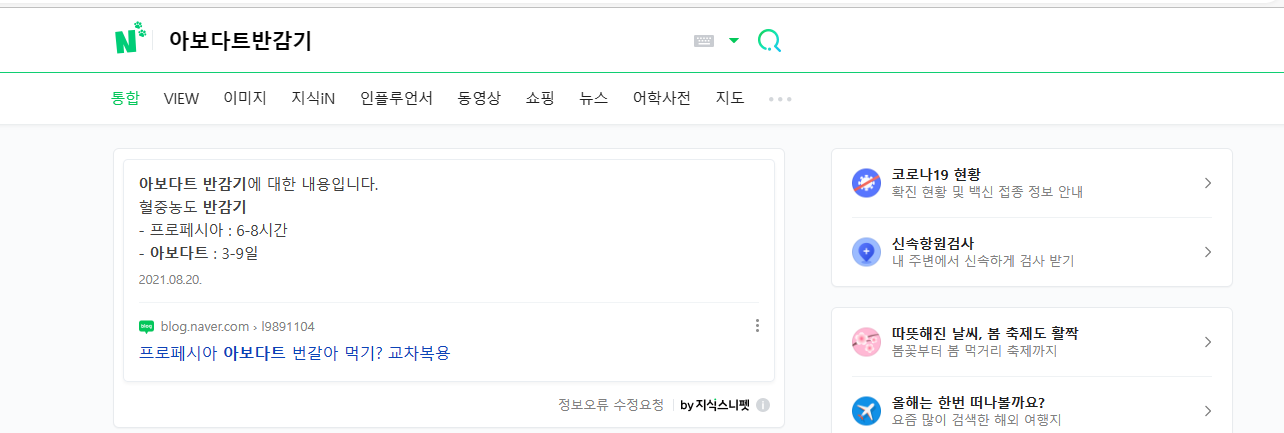
Task: Expand the search autocomplete dropdown arrow
Action: 734,41
